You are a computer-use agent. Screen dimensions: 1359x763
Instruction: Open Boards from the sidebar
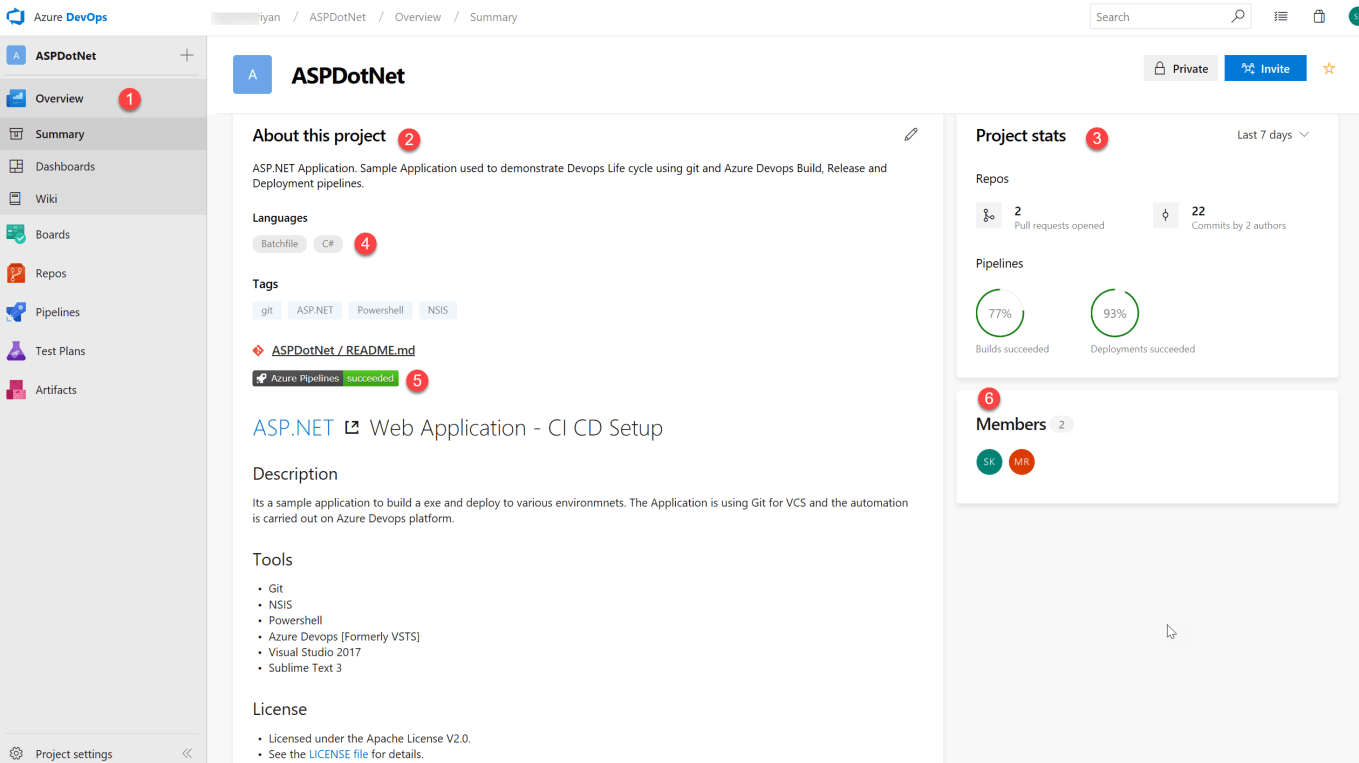coord(52,235)
